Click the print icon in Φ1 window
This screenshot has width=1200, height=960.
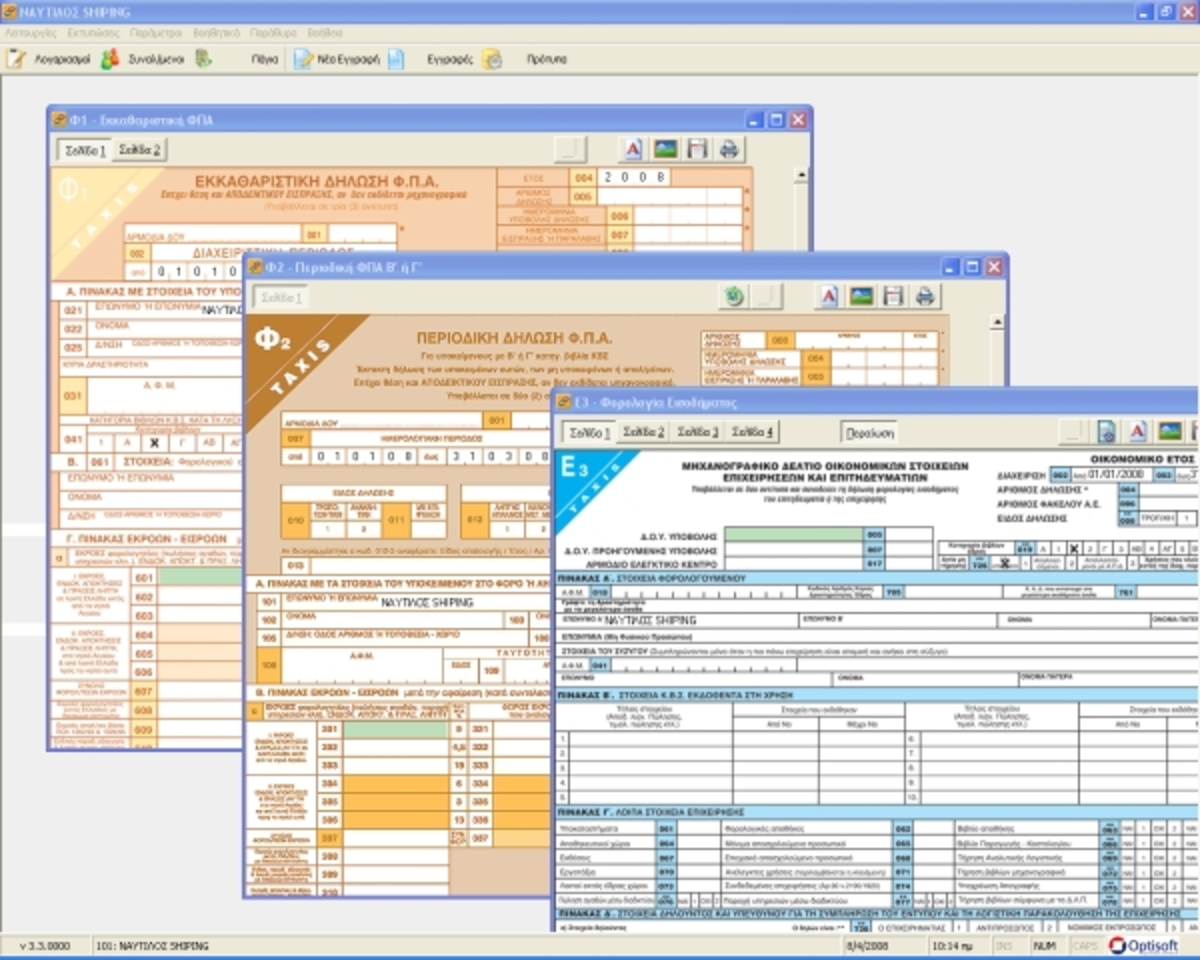click(x=729, y=149)
